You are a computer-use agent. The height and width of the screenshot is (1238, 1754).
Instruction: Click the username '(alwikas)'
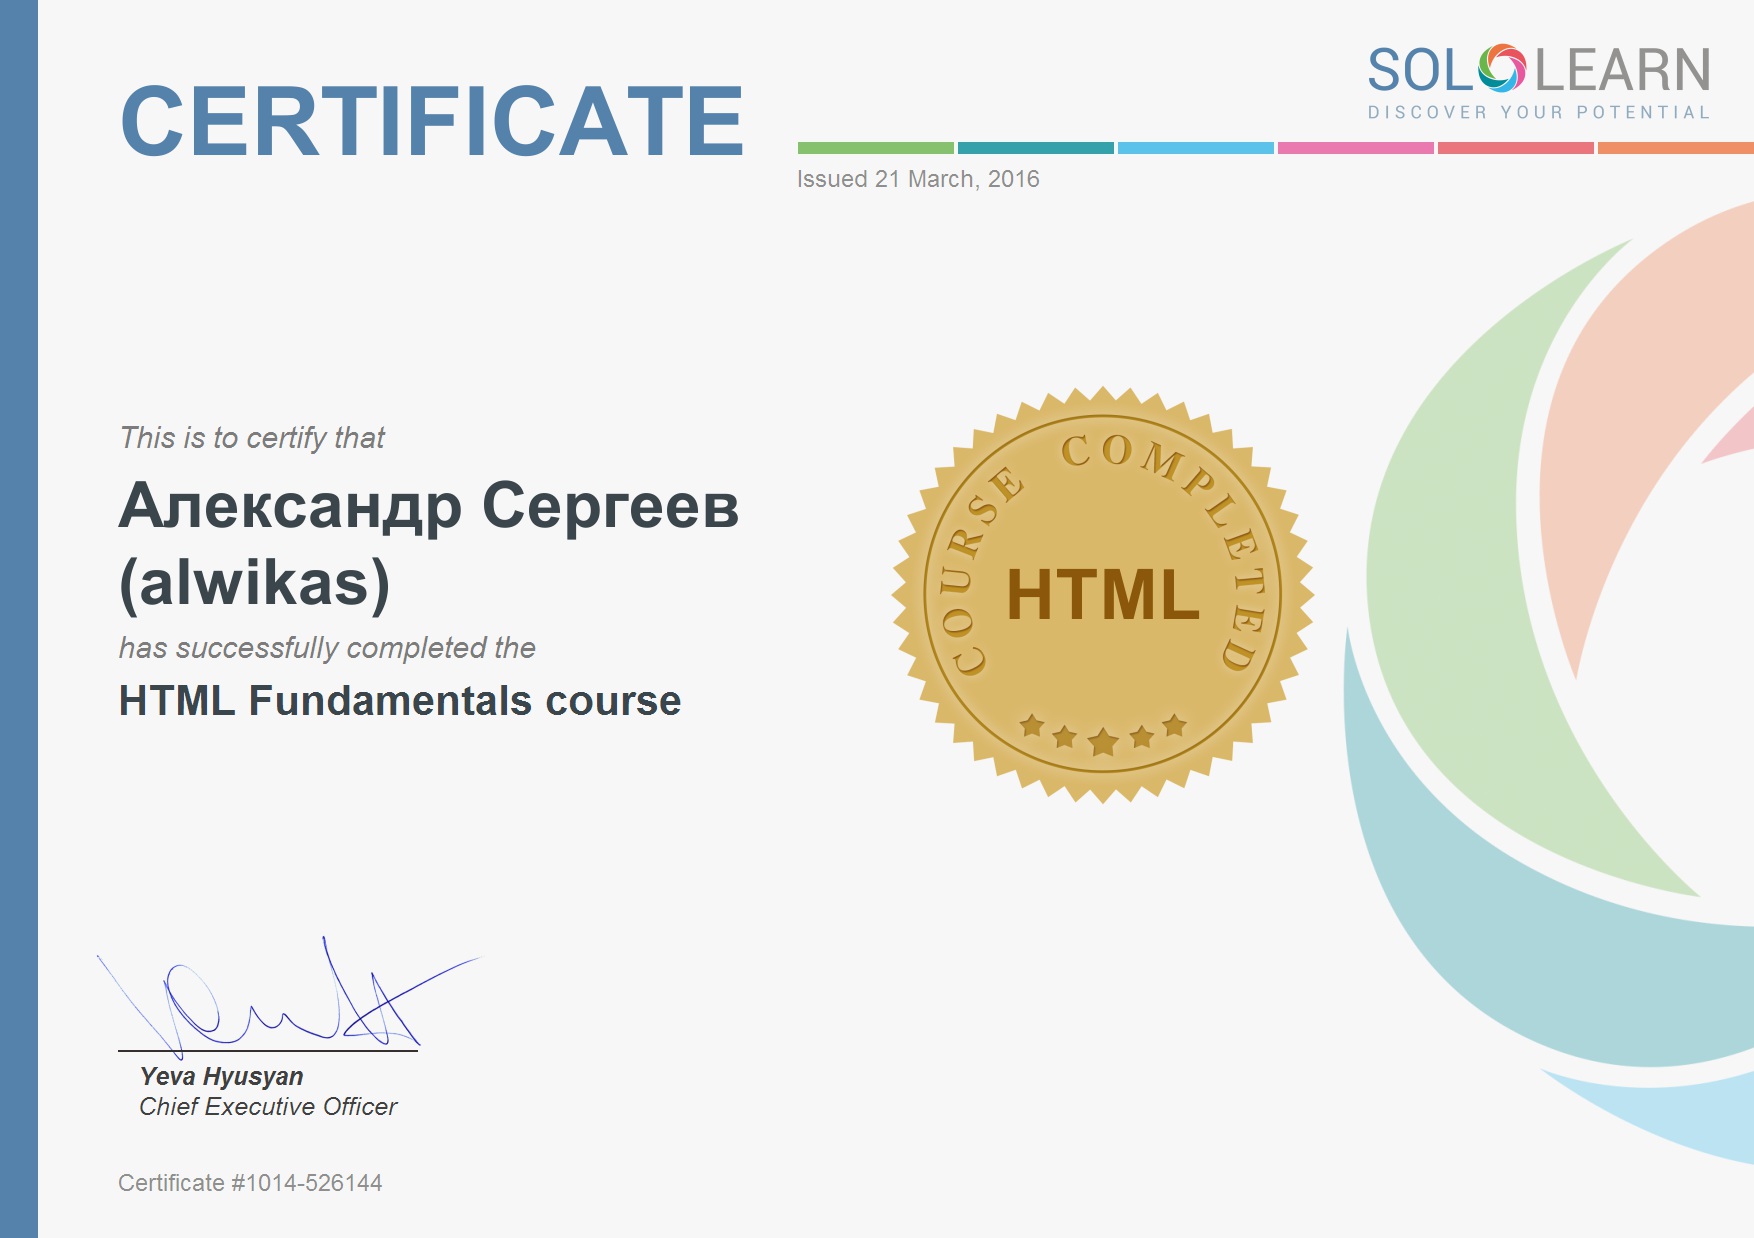click(x=255, y=583)
